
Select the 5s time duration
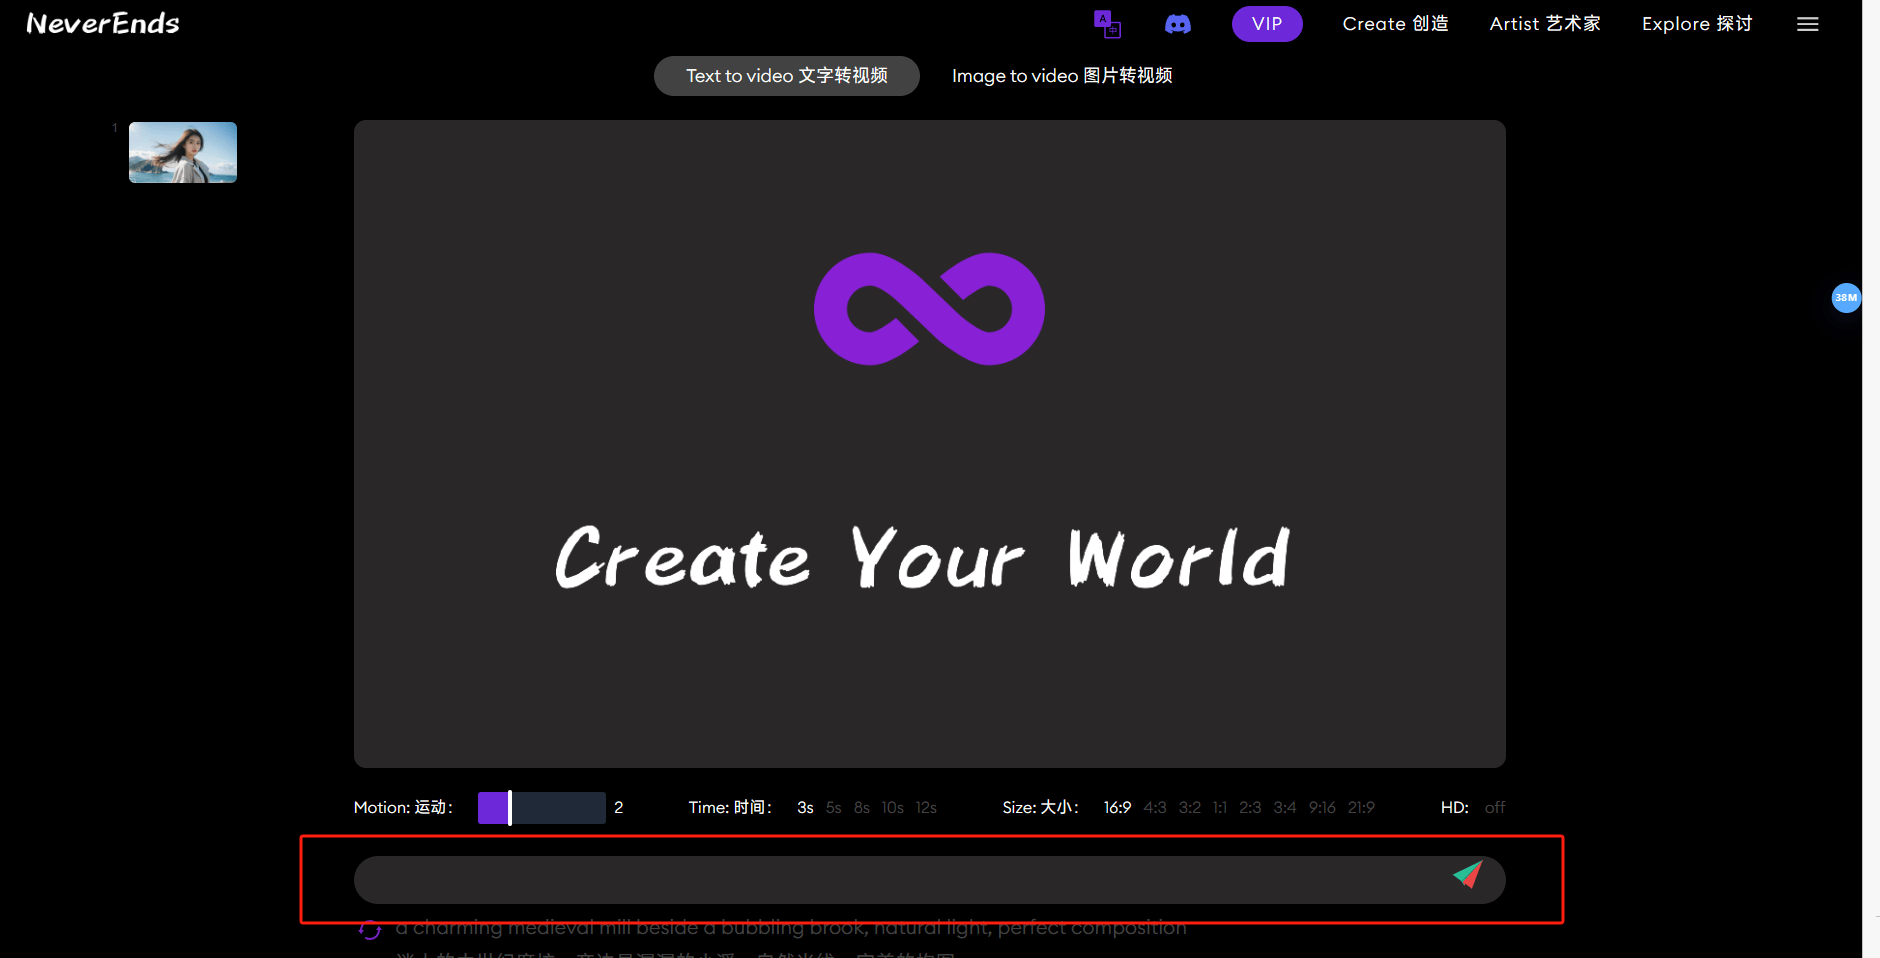[833, 808]
